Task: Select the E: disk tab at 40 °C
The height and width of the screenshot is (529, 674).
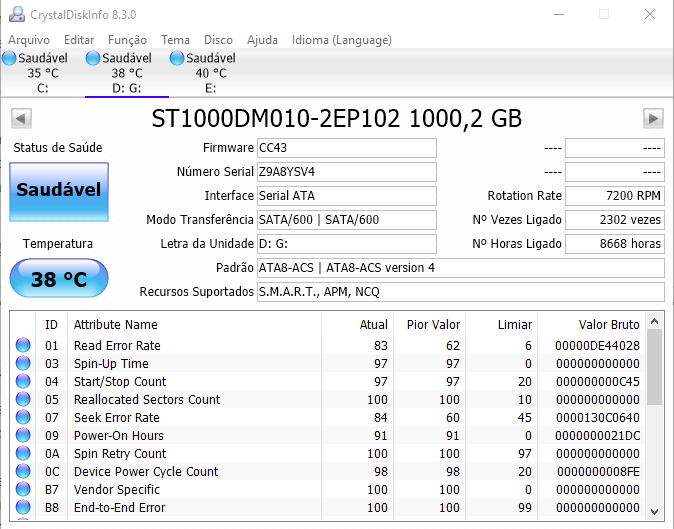Action: (211, 73)
